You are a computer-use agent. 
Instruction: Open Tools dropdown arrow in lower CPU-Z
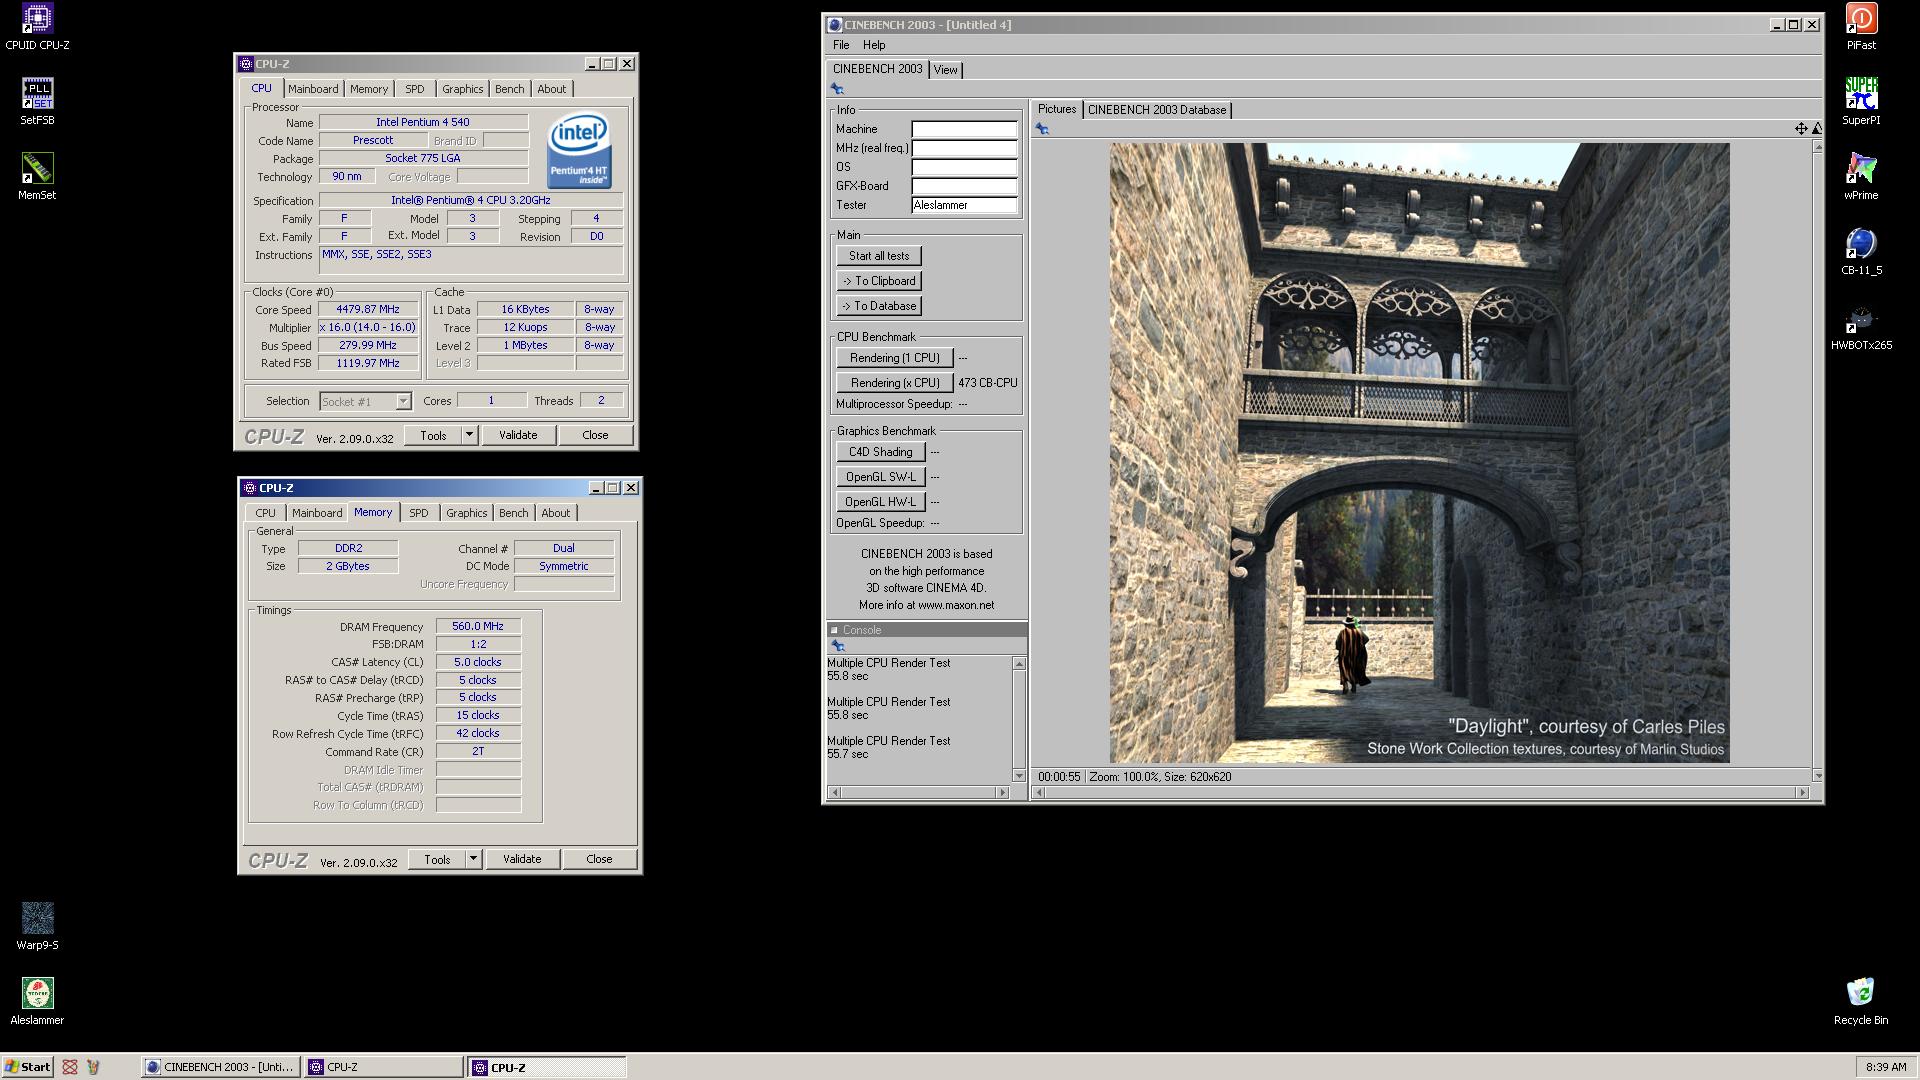[473, 859]
